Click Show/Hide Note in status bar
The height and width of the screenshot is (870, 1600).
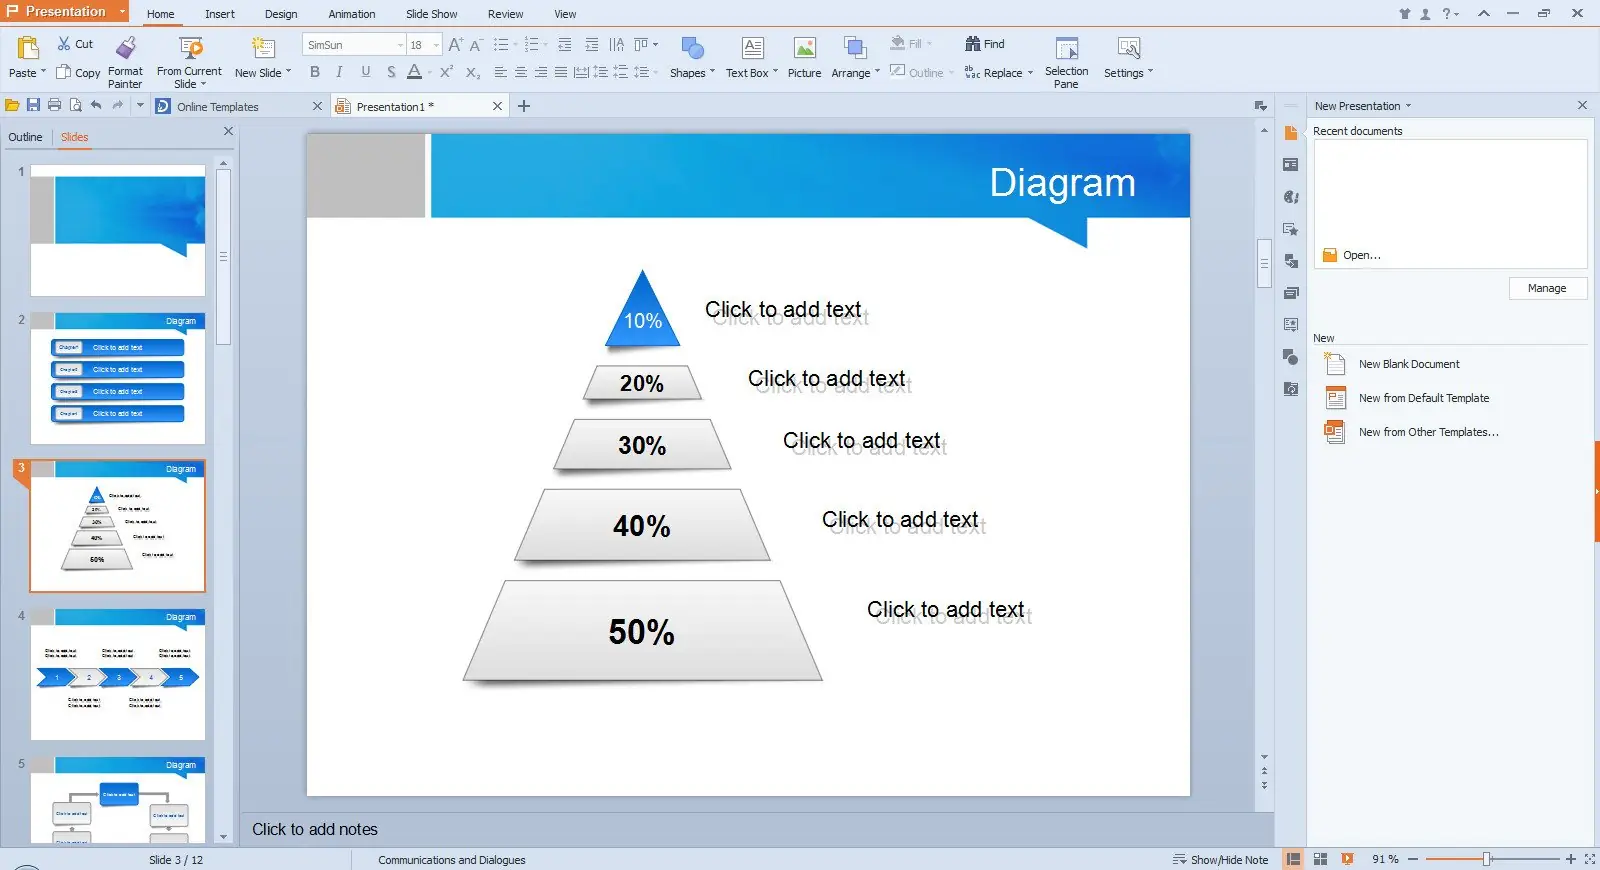[x=1220, y=860]
